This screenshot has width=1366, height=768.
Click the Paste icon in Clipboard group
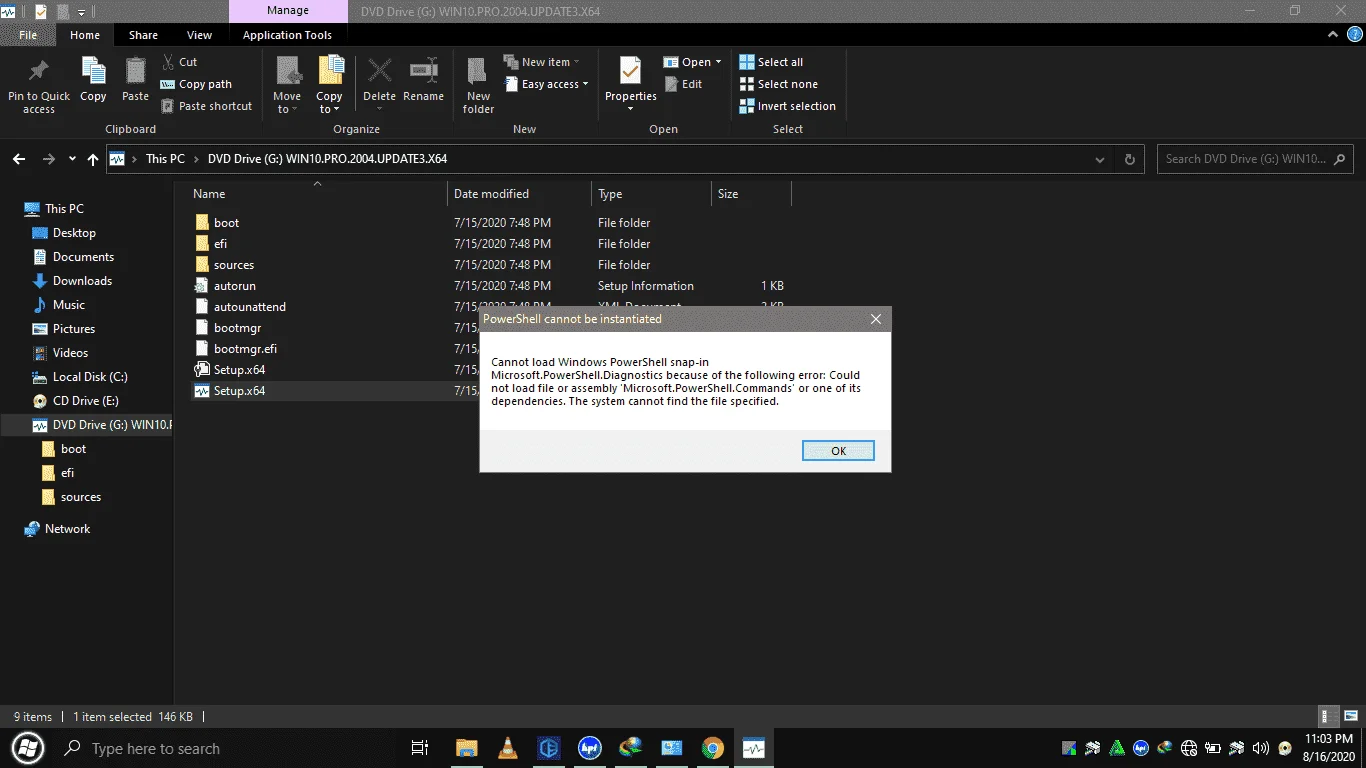pos(135,72)
